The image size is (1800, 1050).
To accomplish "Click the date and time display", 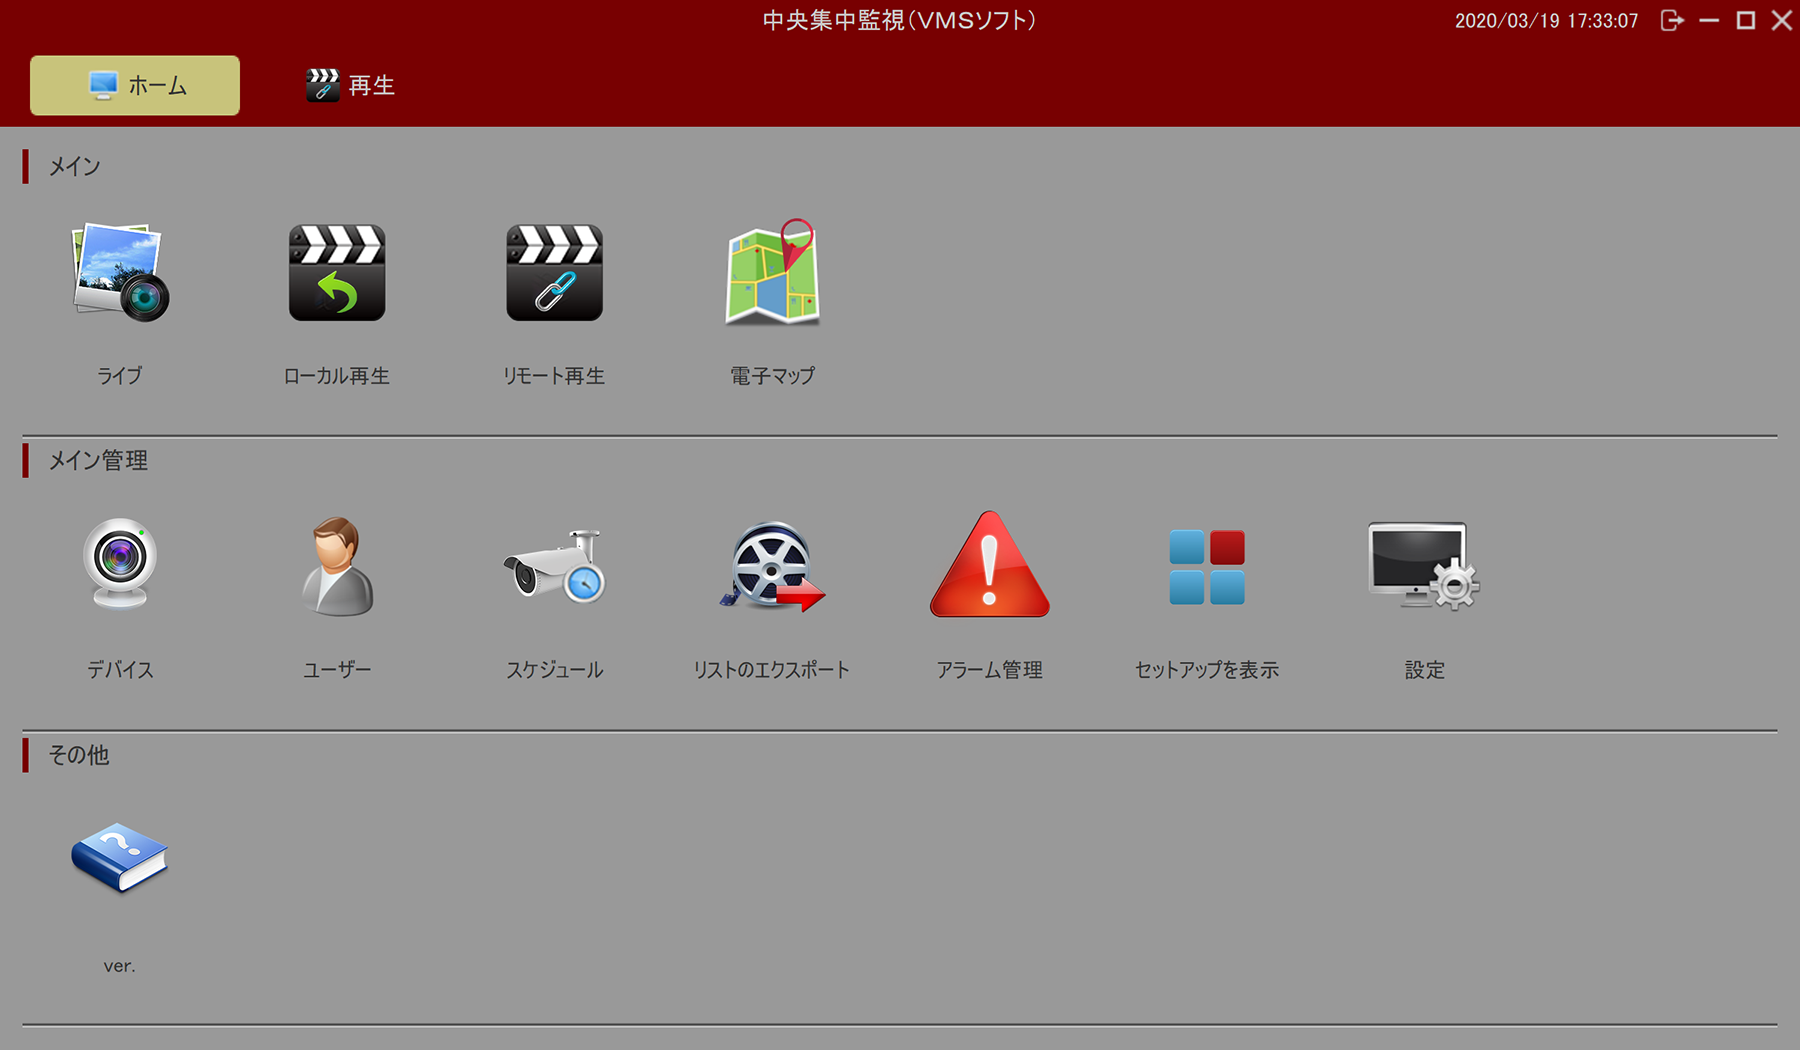I will 1546,21.
